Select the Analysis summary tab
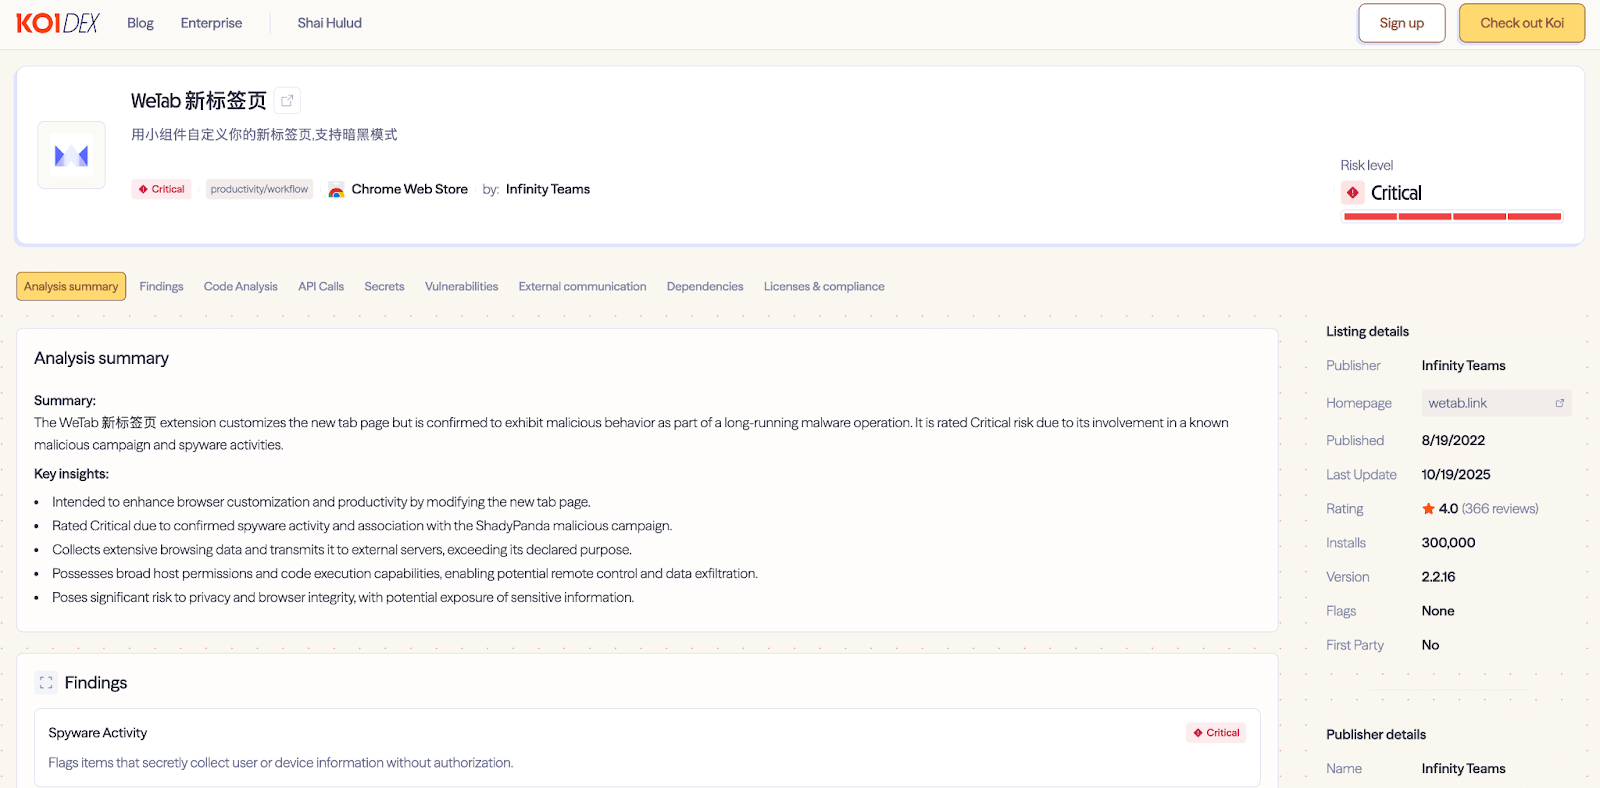Image resolution: width=1600 pixels, height=788 pixels. pyautogui.click(x=71, y=286)
